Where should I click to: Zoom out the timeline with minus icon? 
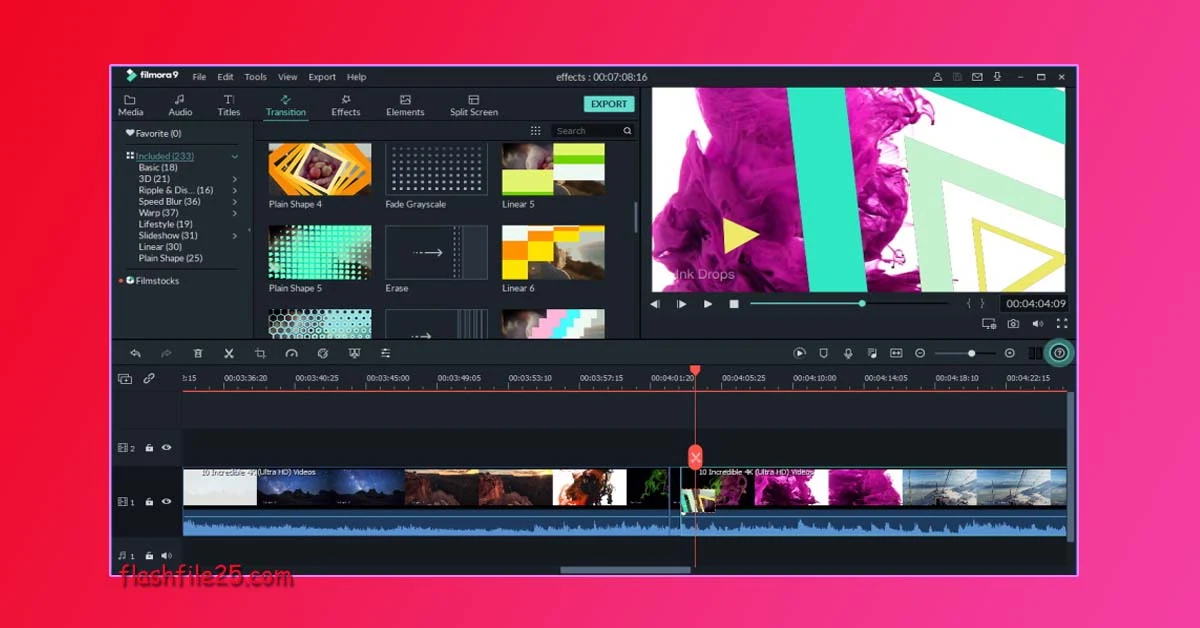[x=920, y=353]
